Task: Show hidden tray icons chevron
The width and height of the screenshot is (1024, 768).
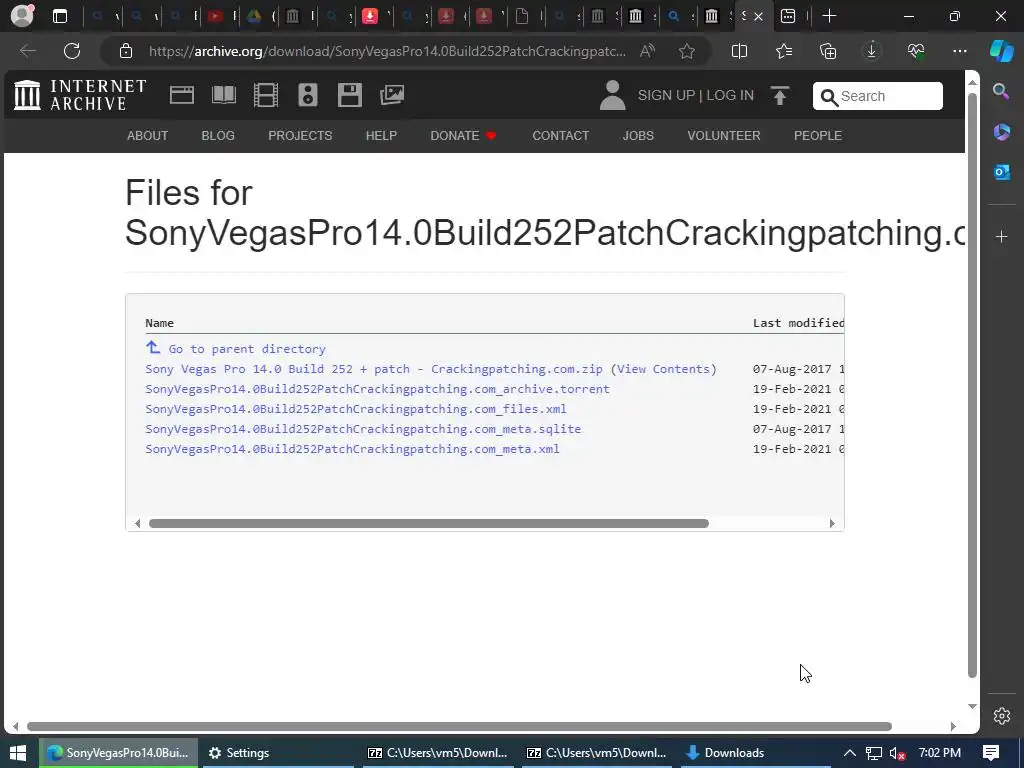Action: (849, 753)
